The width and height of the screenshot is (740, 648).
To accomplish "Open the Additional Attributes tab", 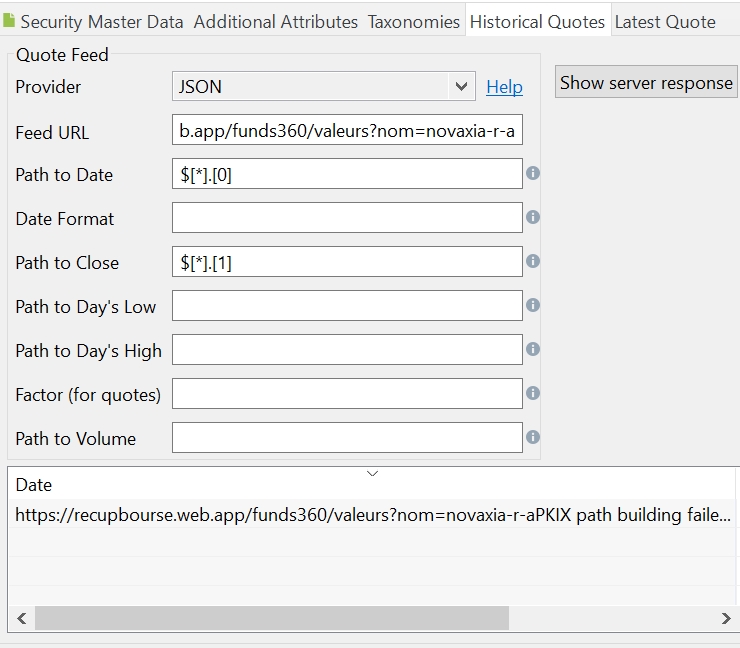I will click(x=275, y=22).
